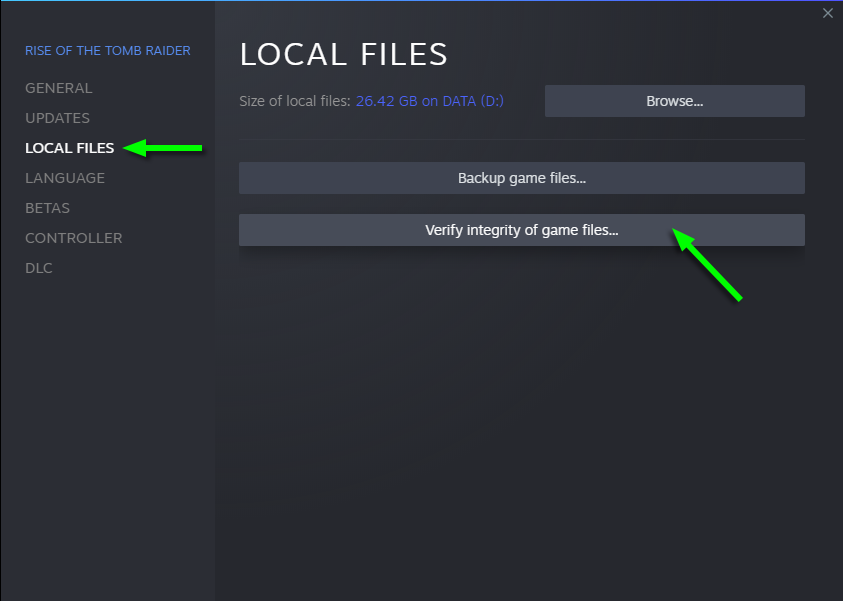Close the properties window with the X
This screenshot has height=601, width=843.
827,13
